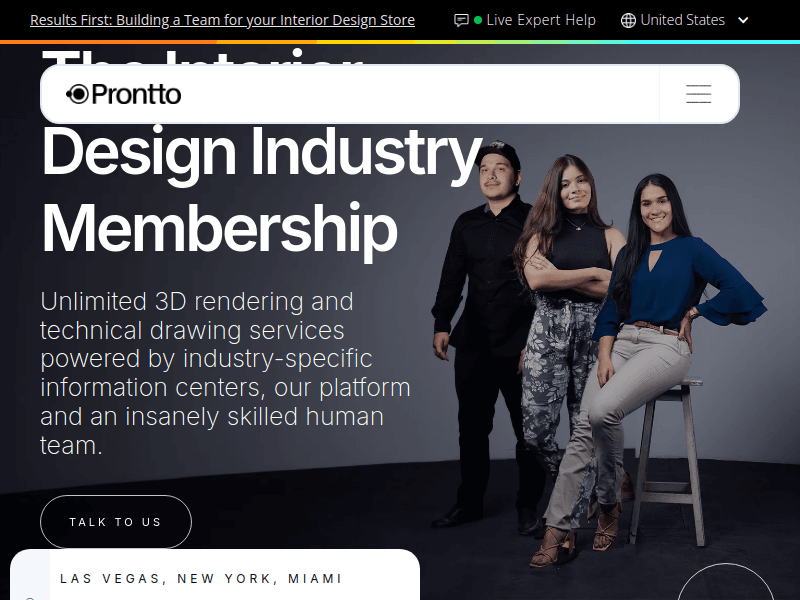Click the man wearing the black cap
Viewport: 800px width, 600px height.
click(x=485, y=332)
